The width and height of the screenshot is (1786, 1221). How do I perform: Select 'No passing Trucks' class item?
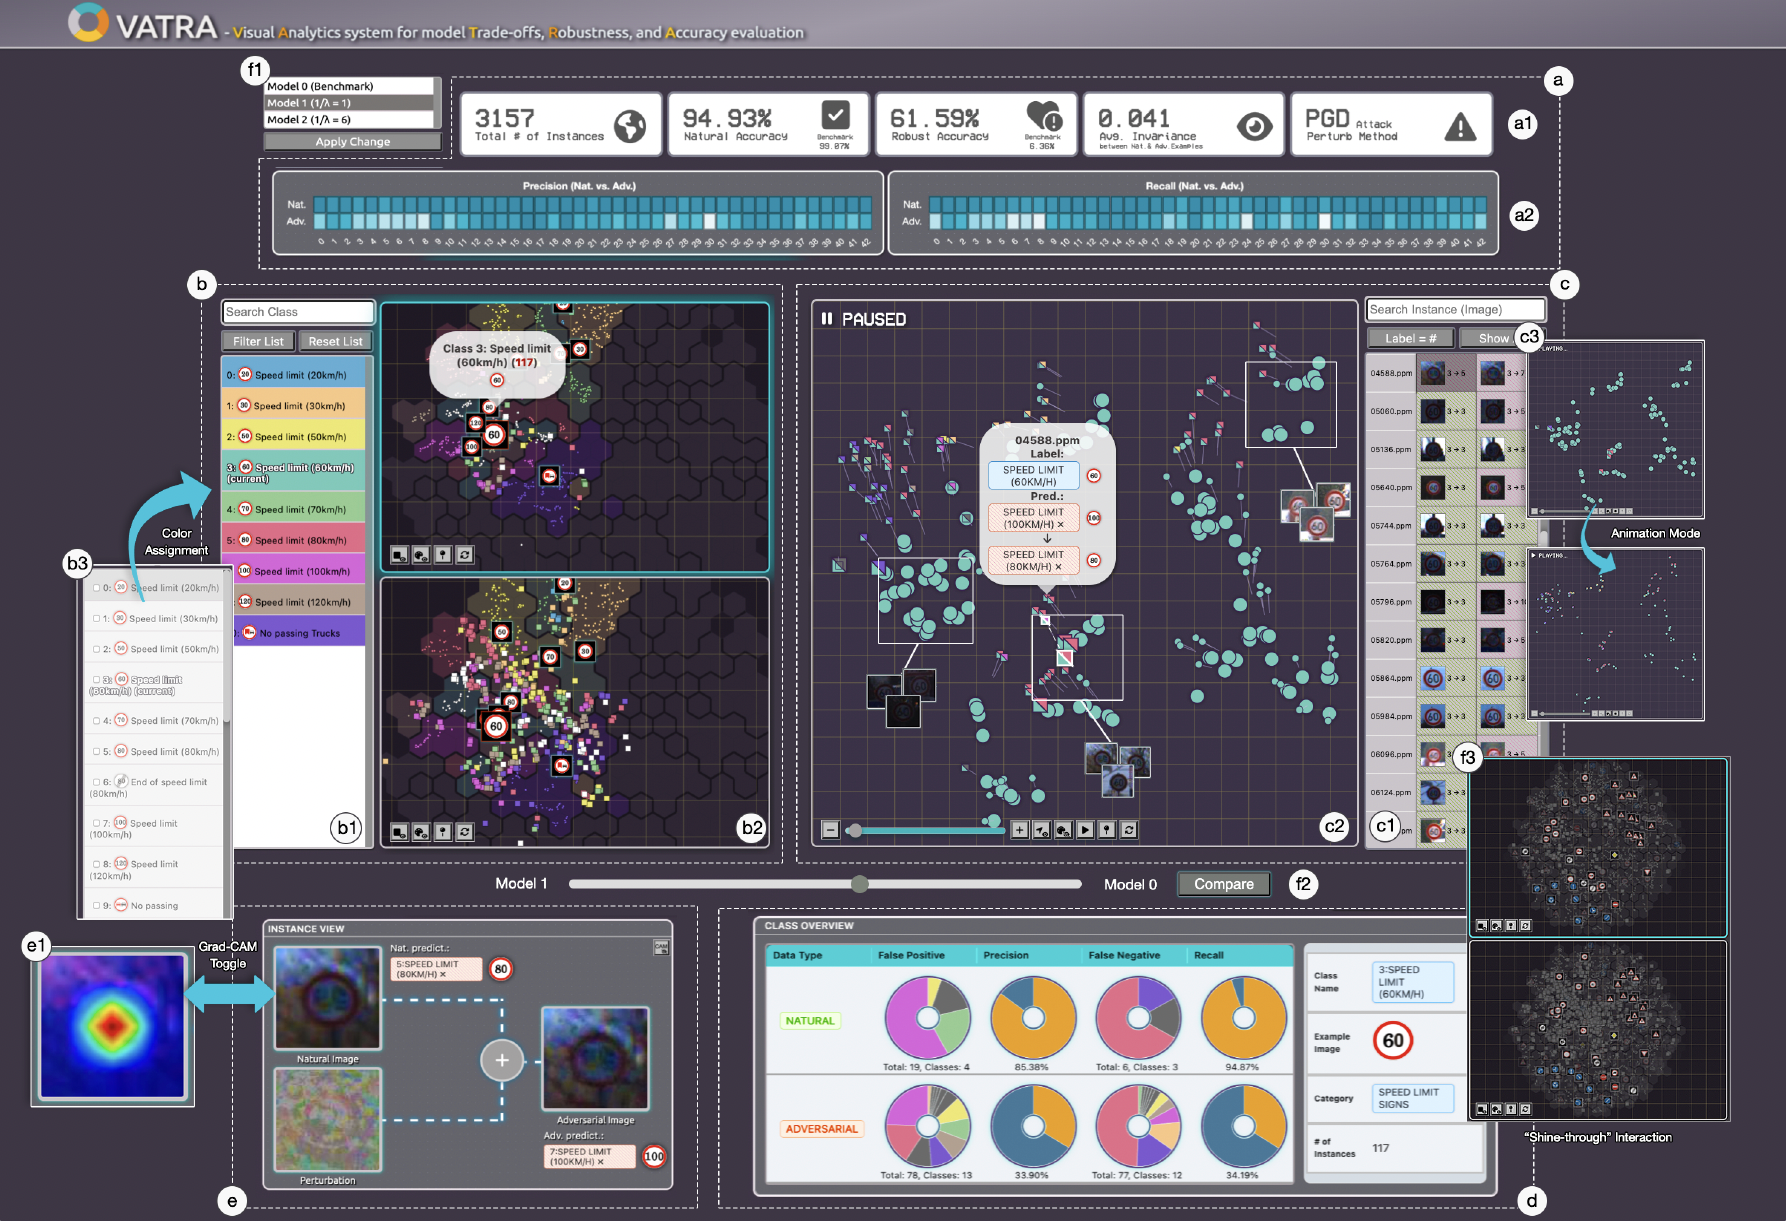pos(298,633)
